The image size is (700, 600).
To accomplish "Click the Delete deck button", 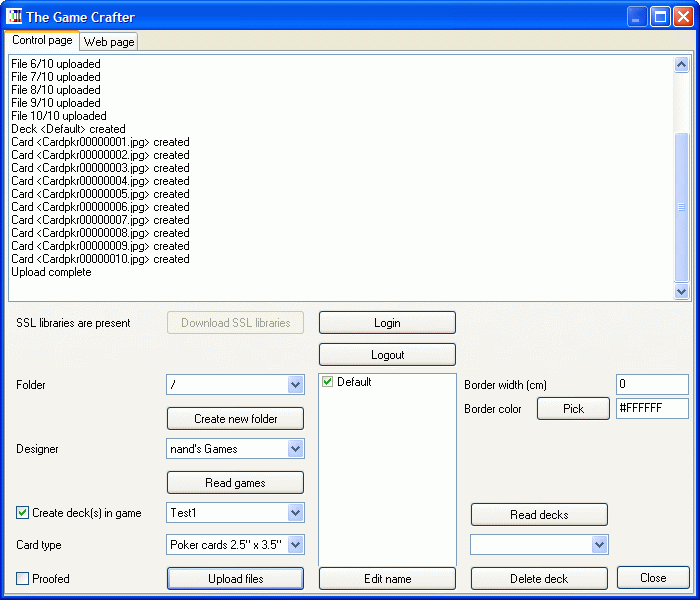I will click(539, 579).
